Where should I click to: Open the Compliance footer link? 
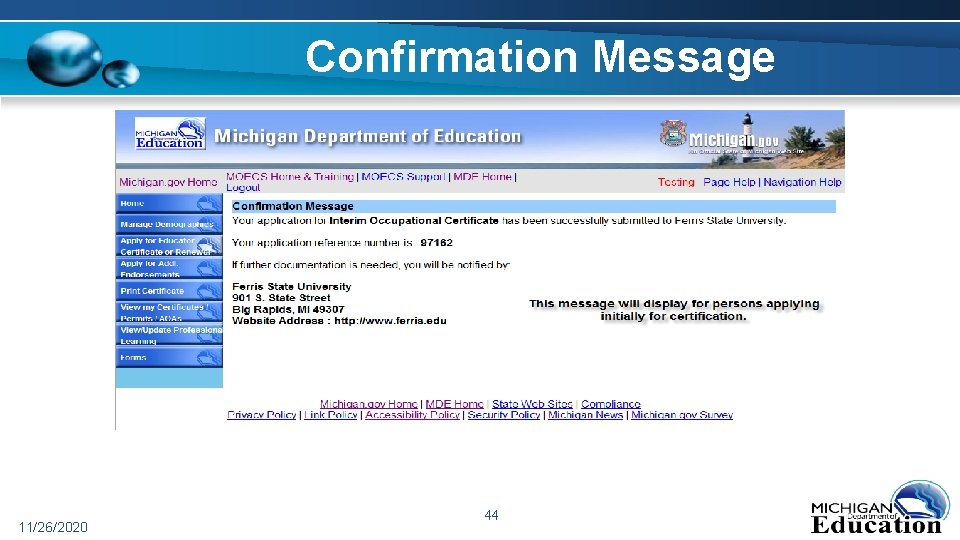(x=610, y=403)
